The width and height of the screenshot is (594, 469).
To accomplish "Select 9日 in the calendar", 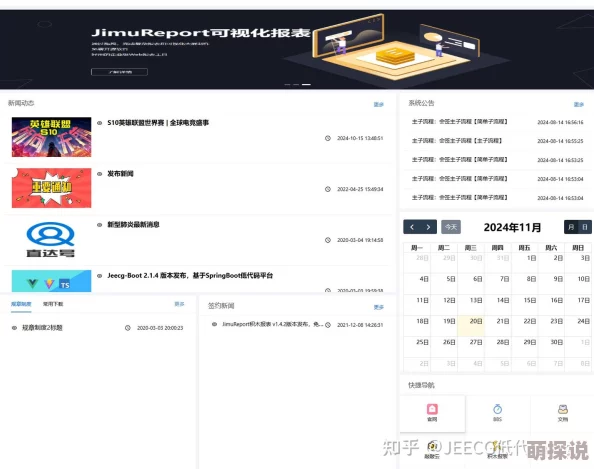I will (551, 284).
